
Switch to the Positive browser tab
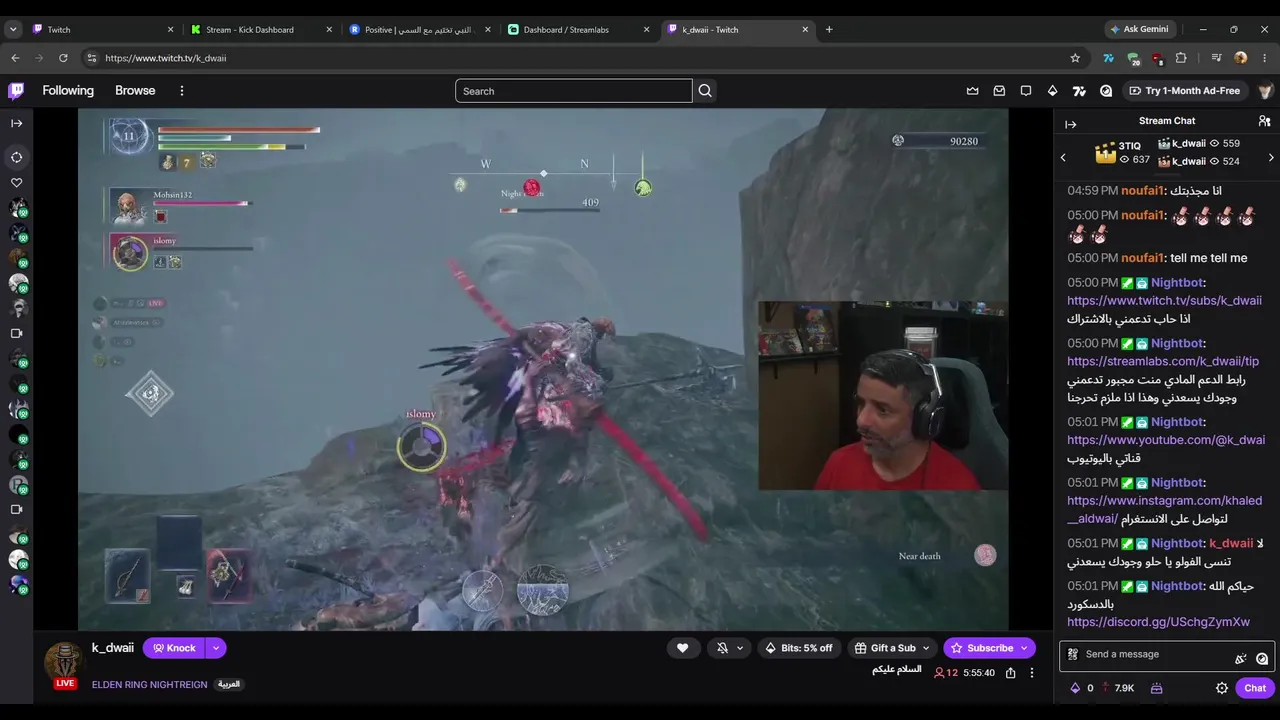[x=420, y=30]
